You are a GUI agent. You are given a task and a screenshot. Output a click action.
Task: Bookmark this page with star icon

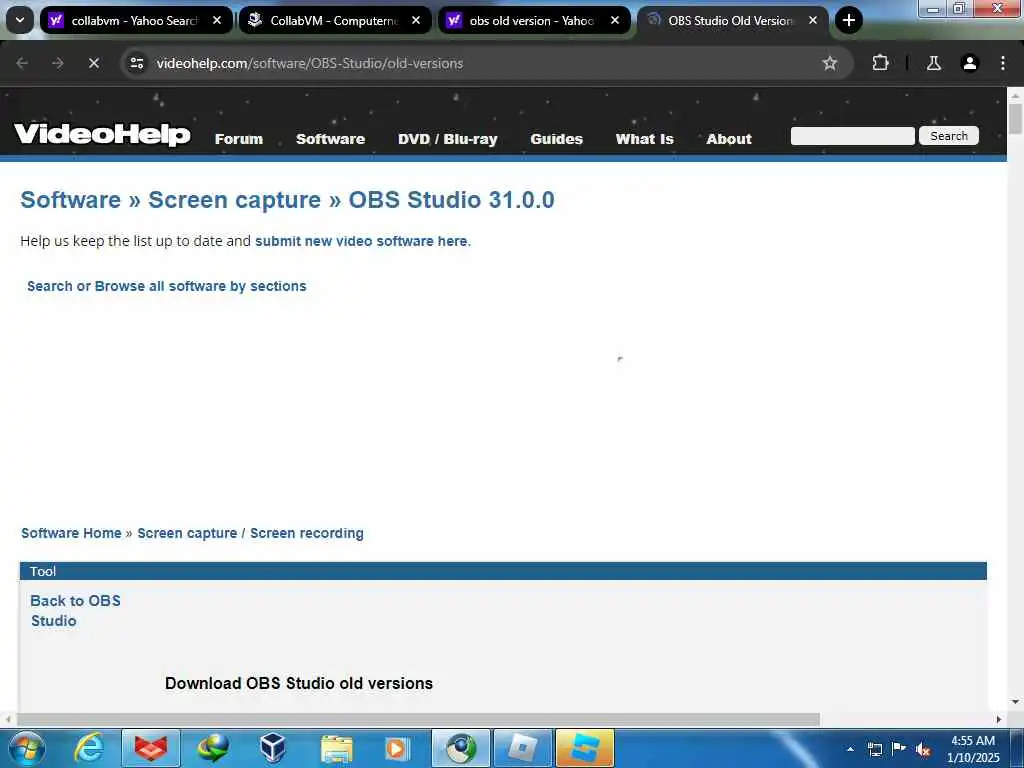829,63
